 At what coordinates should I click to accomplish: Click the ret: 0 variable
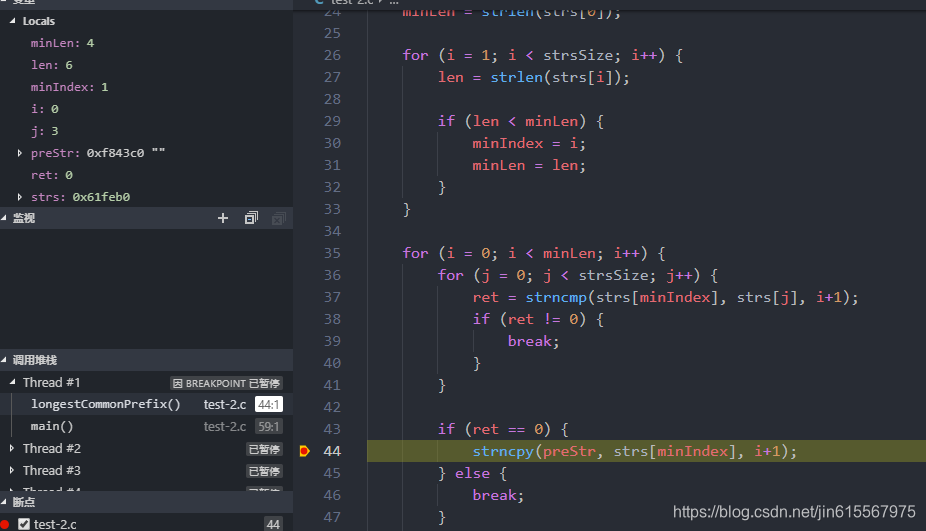pyautogui.click(x=52, y=175)
